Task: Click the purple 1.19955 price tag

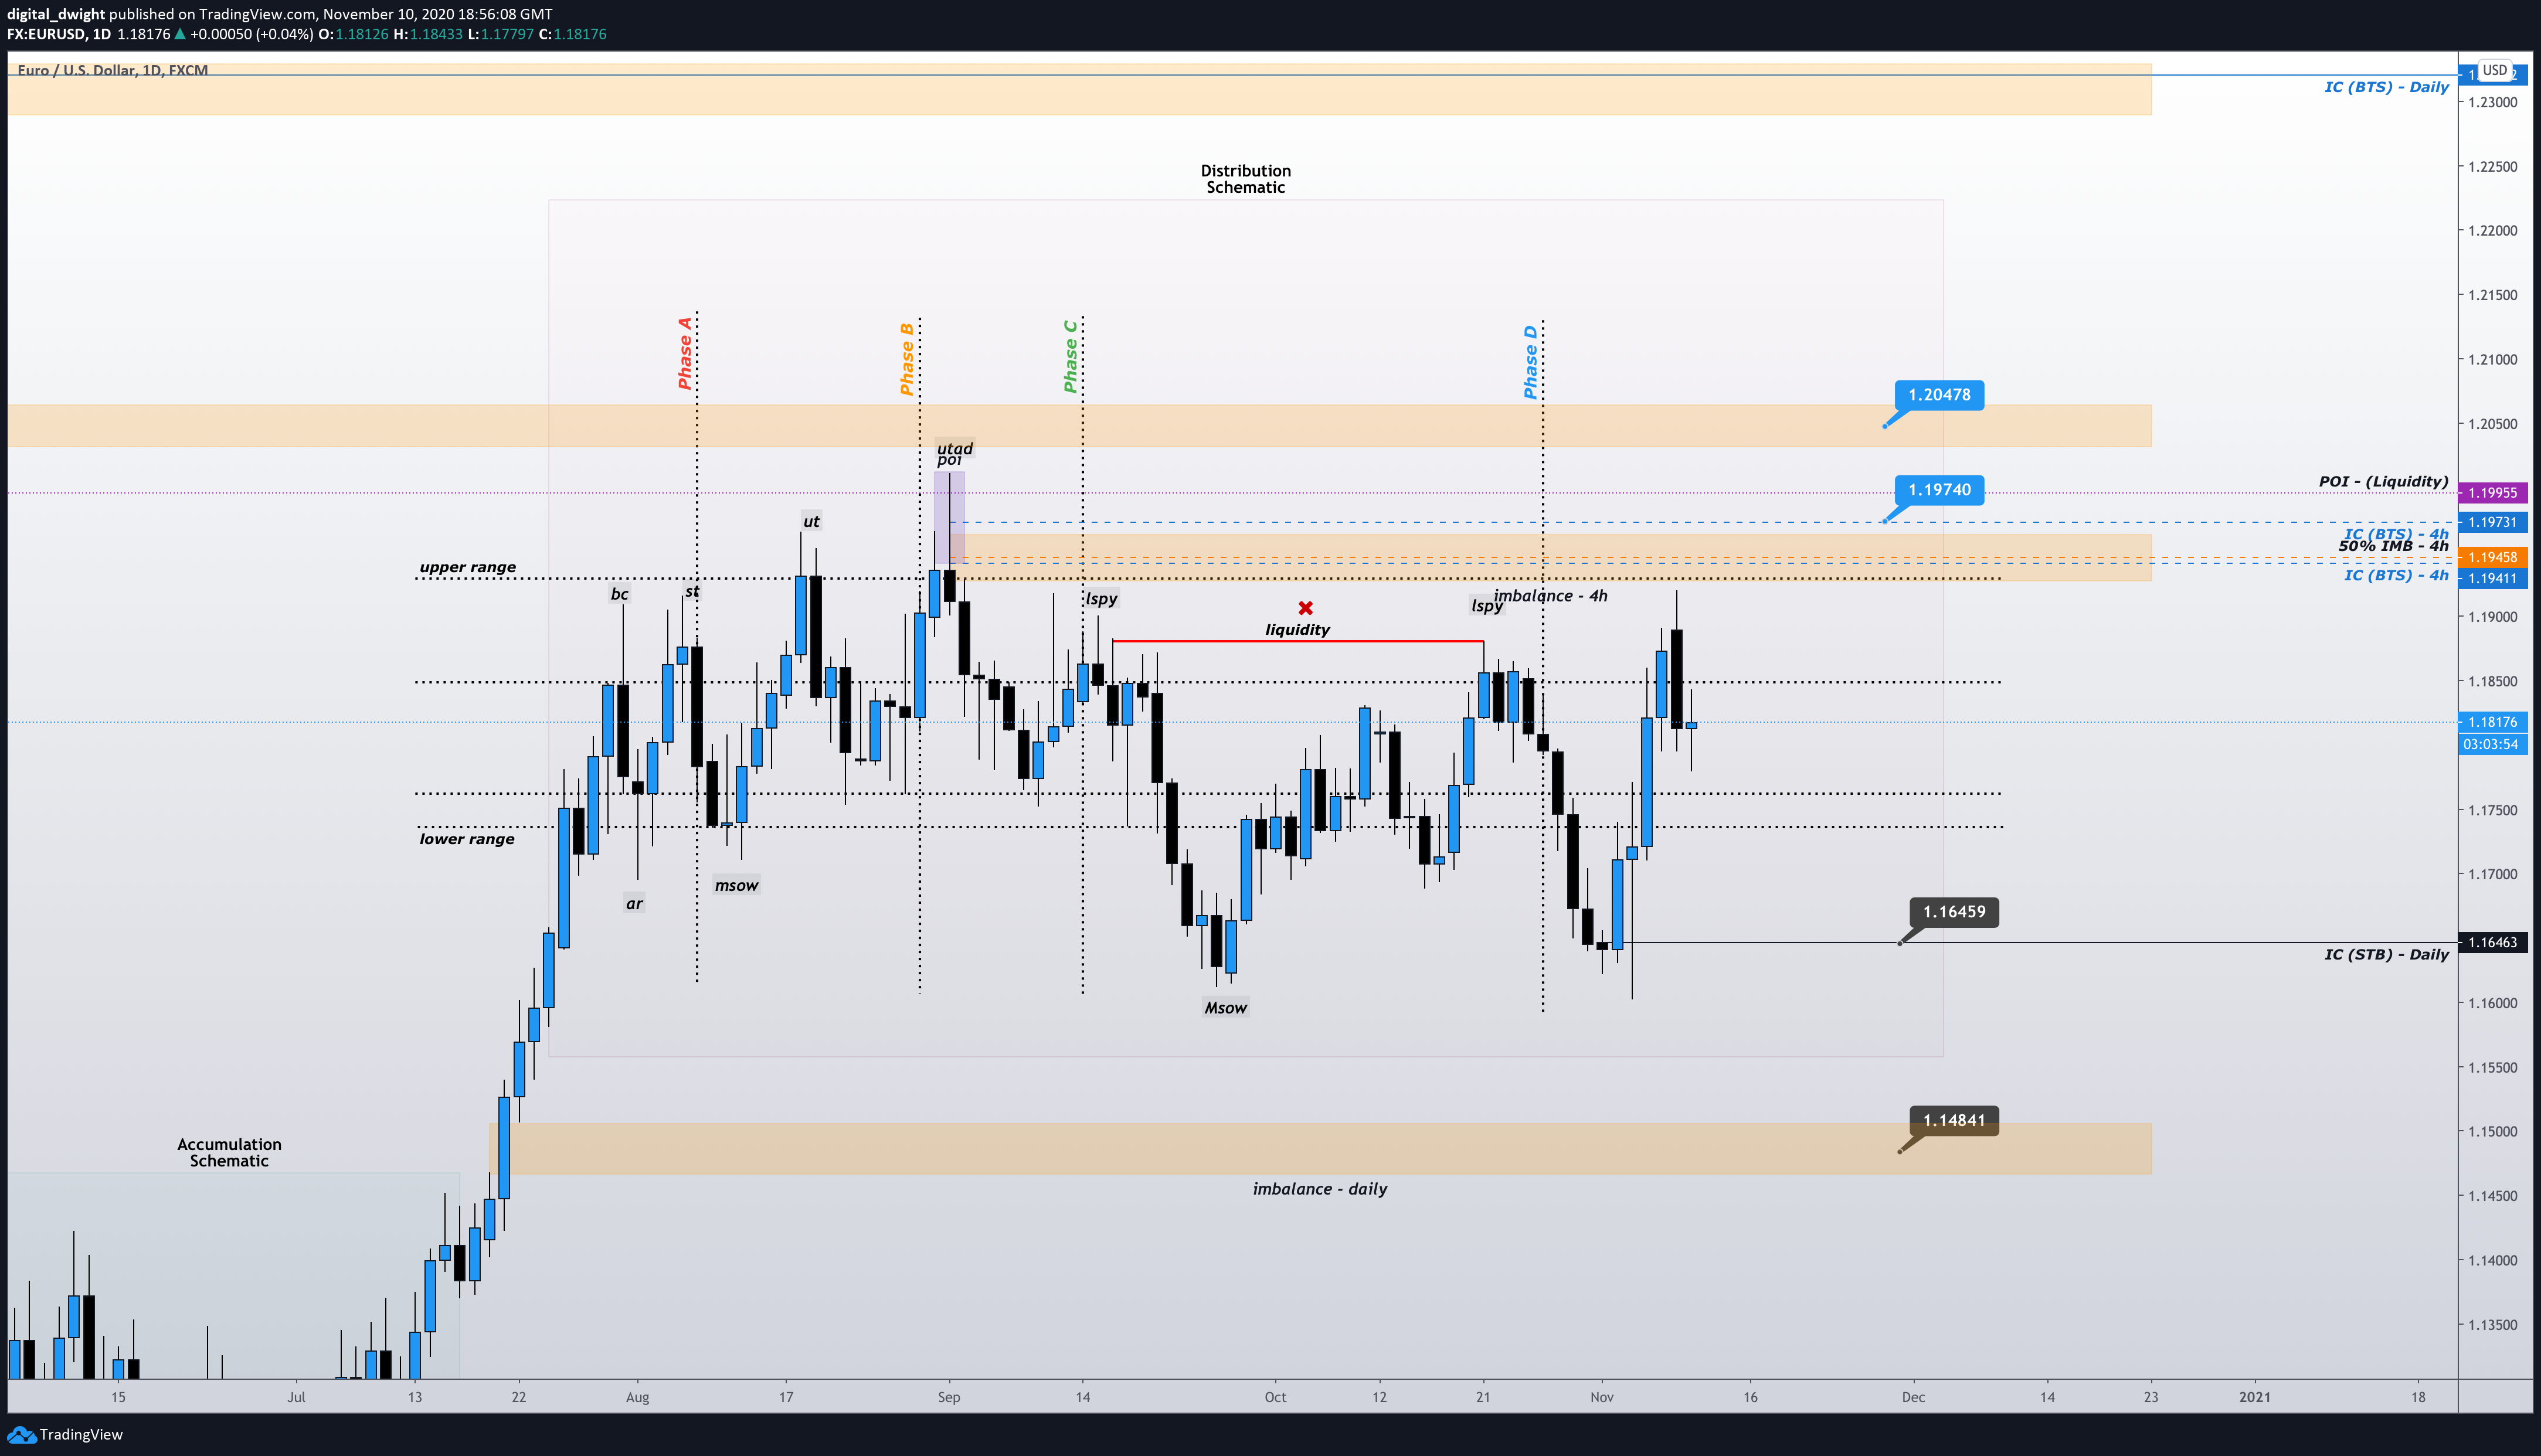Action: pos(2492,493)
